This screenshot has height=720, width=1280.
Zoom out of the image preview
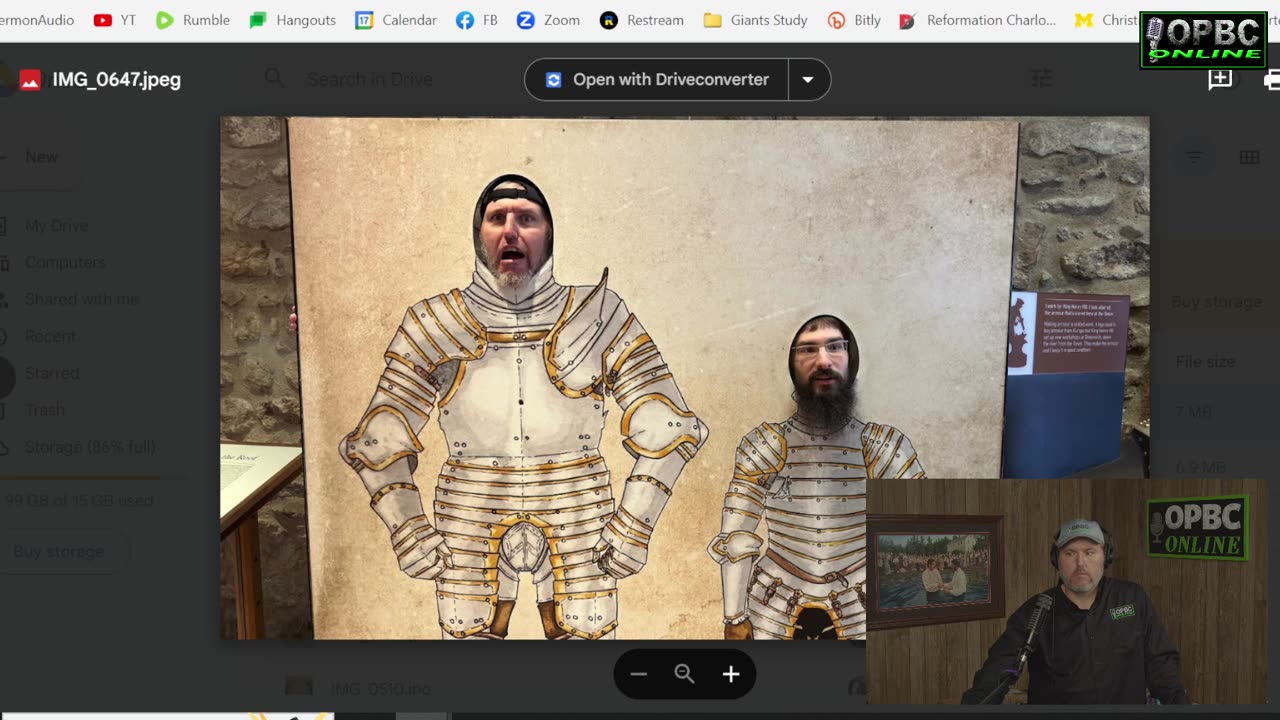[638, 674]
